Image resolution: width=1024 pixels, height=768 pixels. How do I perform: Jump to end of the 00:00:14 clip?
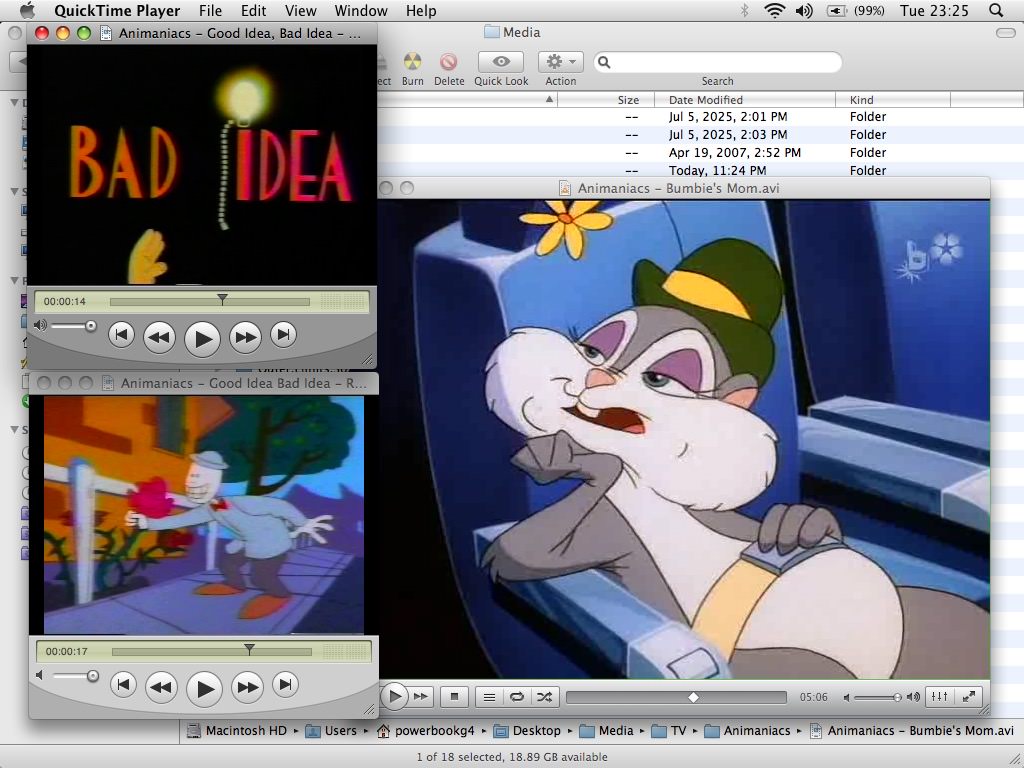(283, 335)
